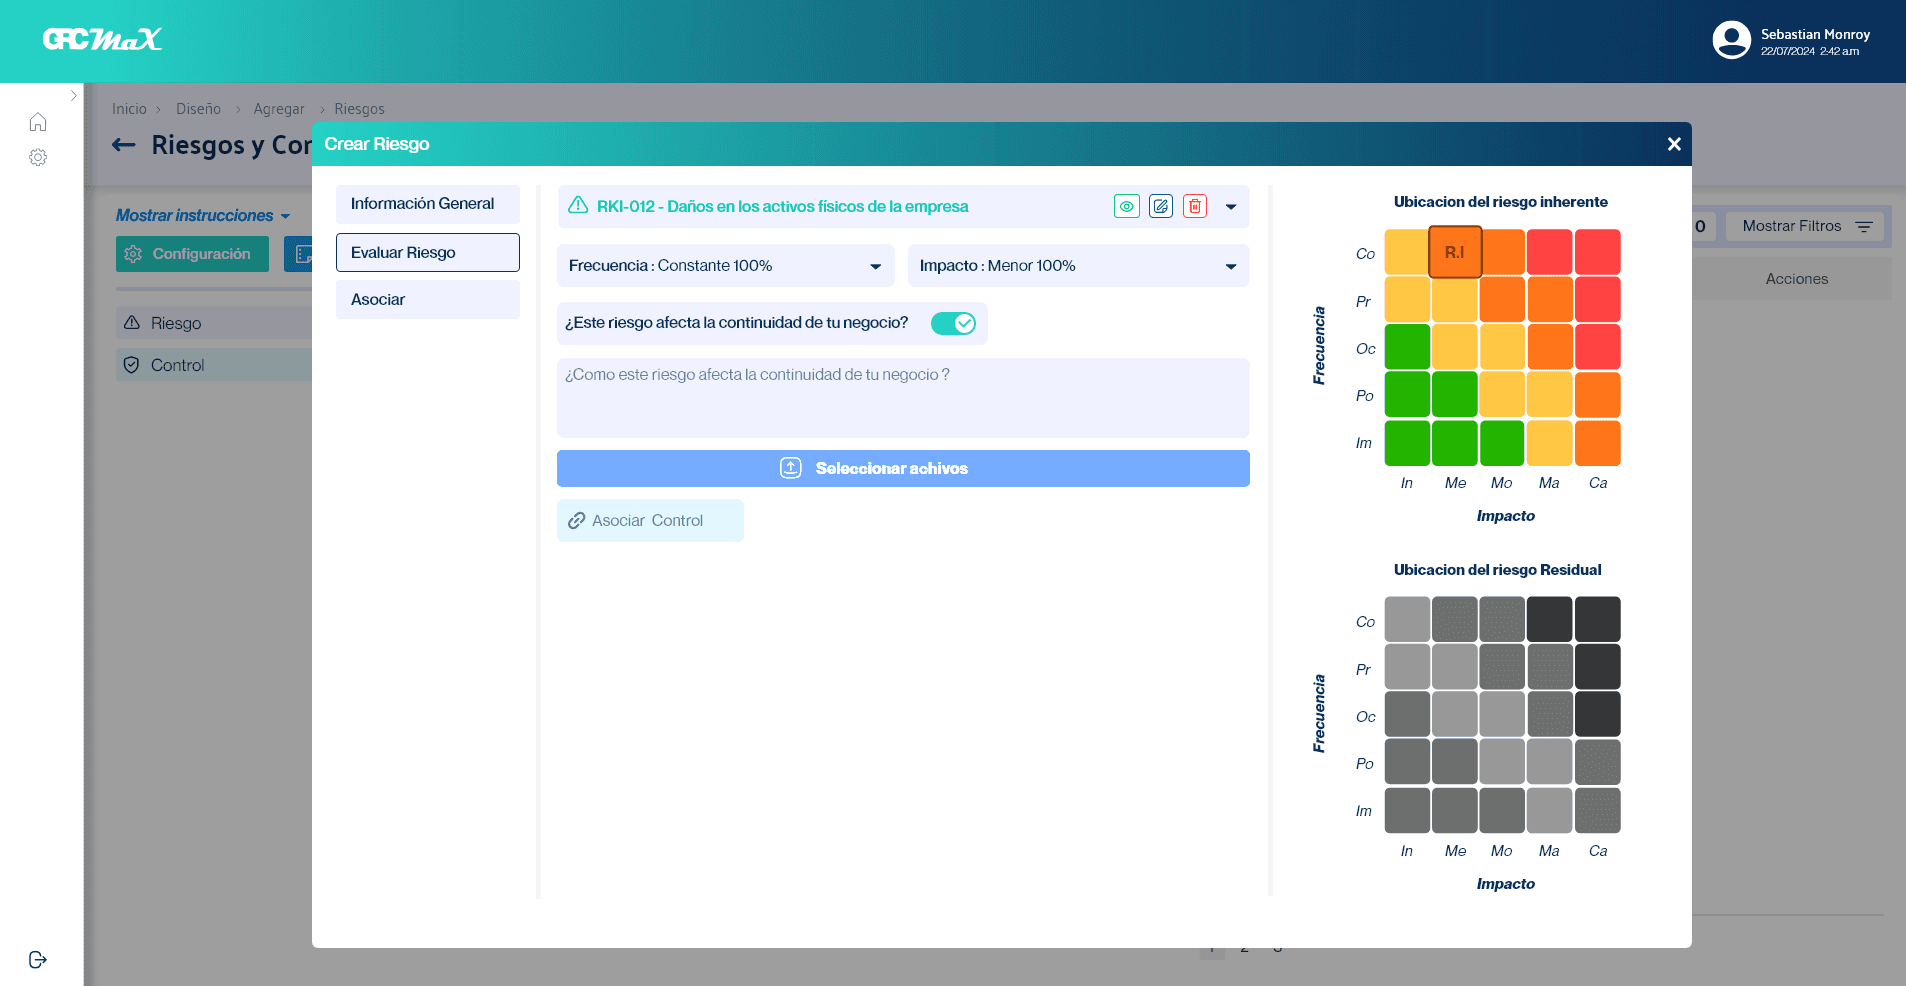Expand the arrow next to the RKI-012 action icons
1906x986 pixels.
point(1232,206)
